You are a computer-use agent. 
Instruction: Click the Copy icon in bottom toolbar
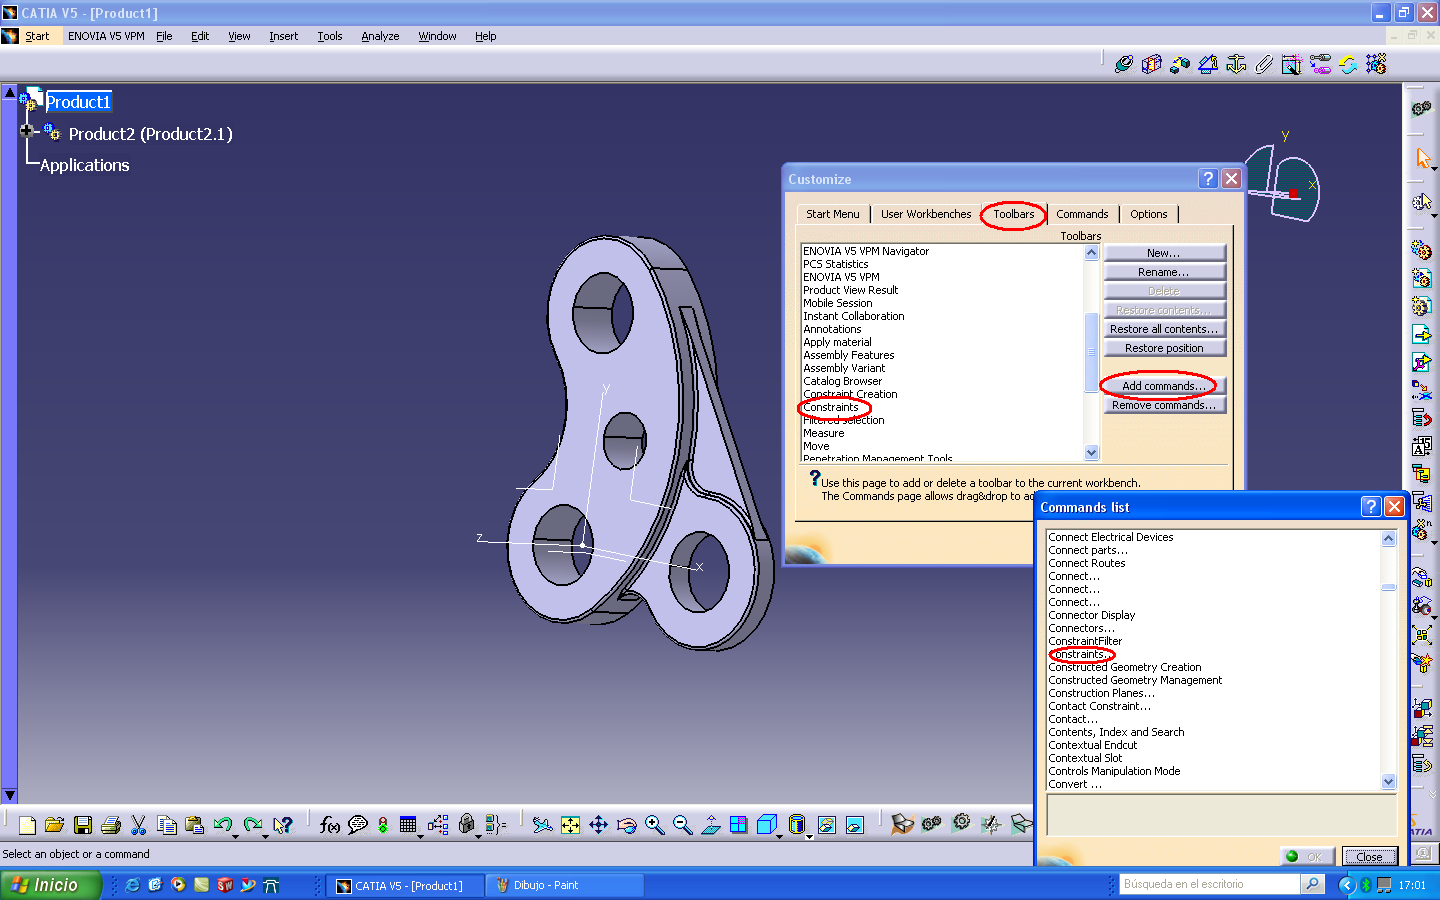coord(167,825)
